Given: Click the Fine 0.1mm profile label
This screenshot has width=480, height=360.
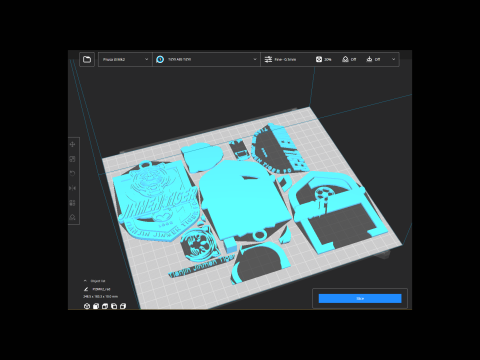Looking at the screenshot, I should click(285, 59).
